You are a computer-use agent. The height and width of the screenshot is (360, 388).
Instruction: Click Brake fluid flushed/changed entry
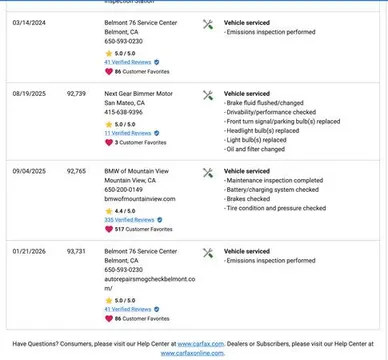pyautogui.click(x=264, y=103)
